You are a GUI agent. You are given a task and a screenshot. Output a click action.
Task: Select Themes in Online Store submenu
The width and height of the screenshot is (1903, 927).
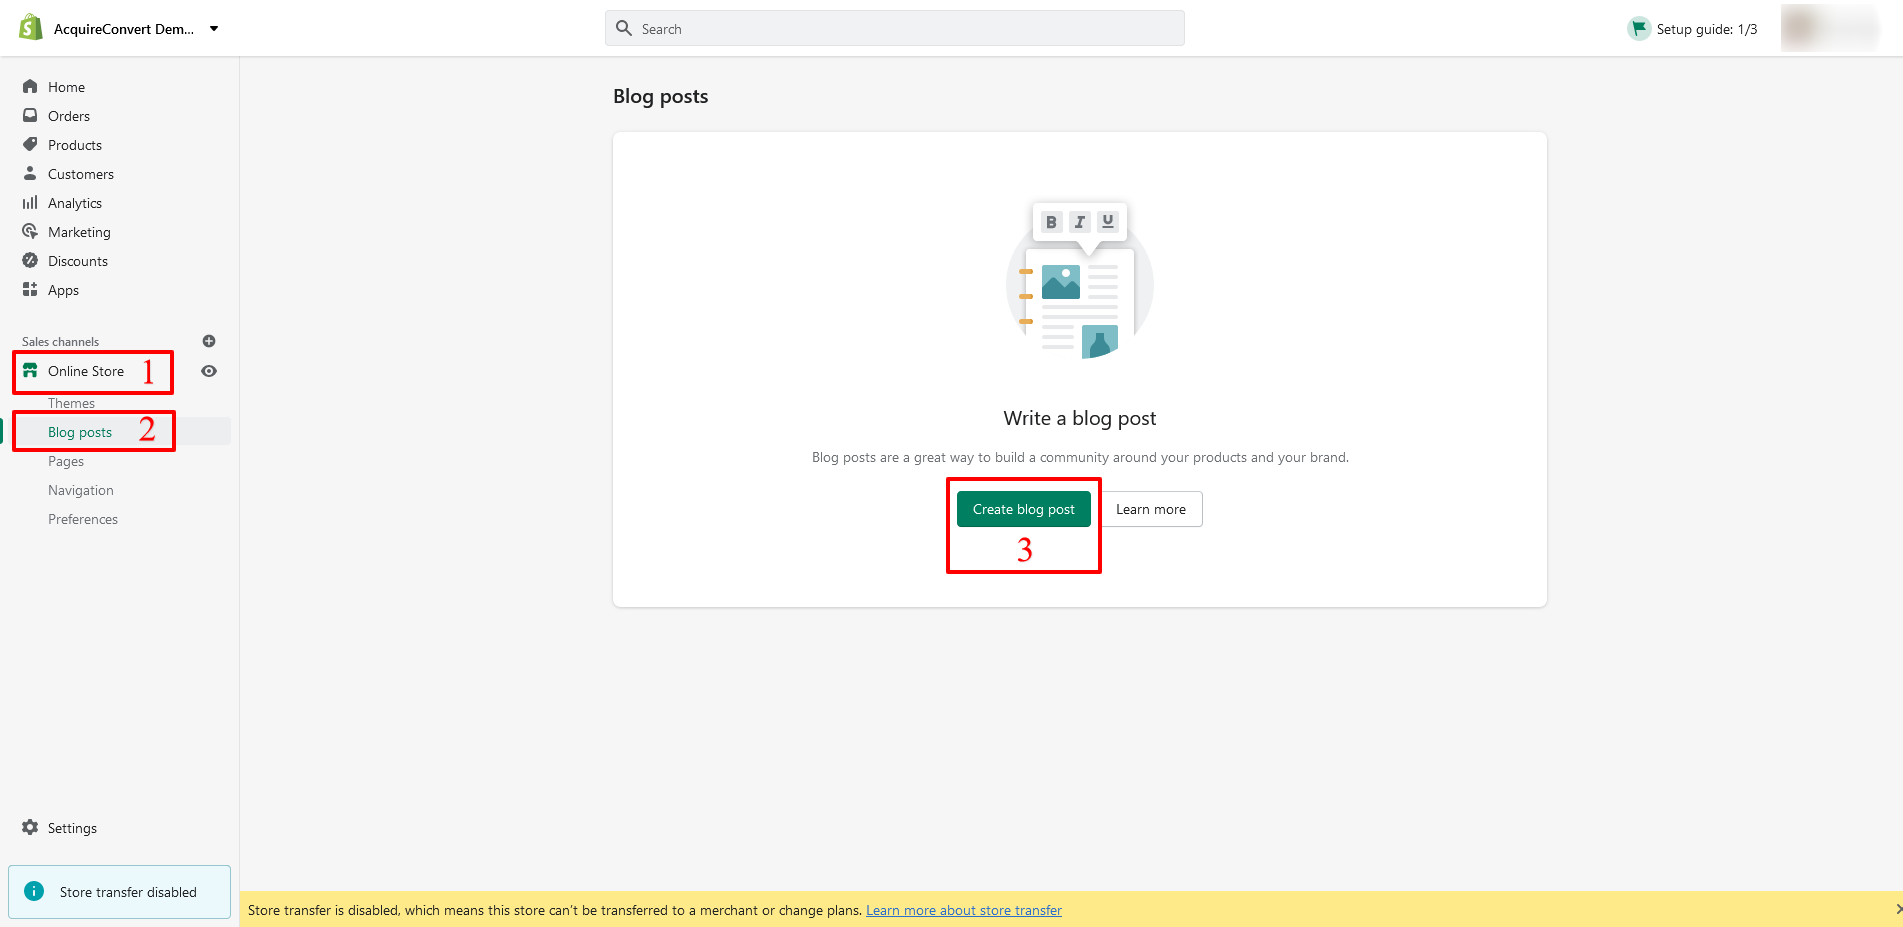click(72, 403)
